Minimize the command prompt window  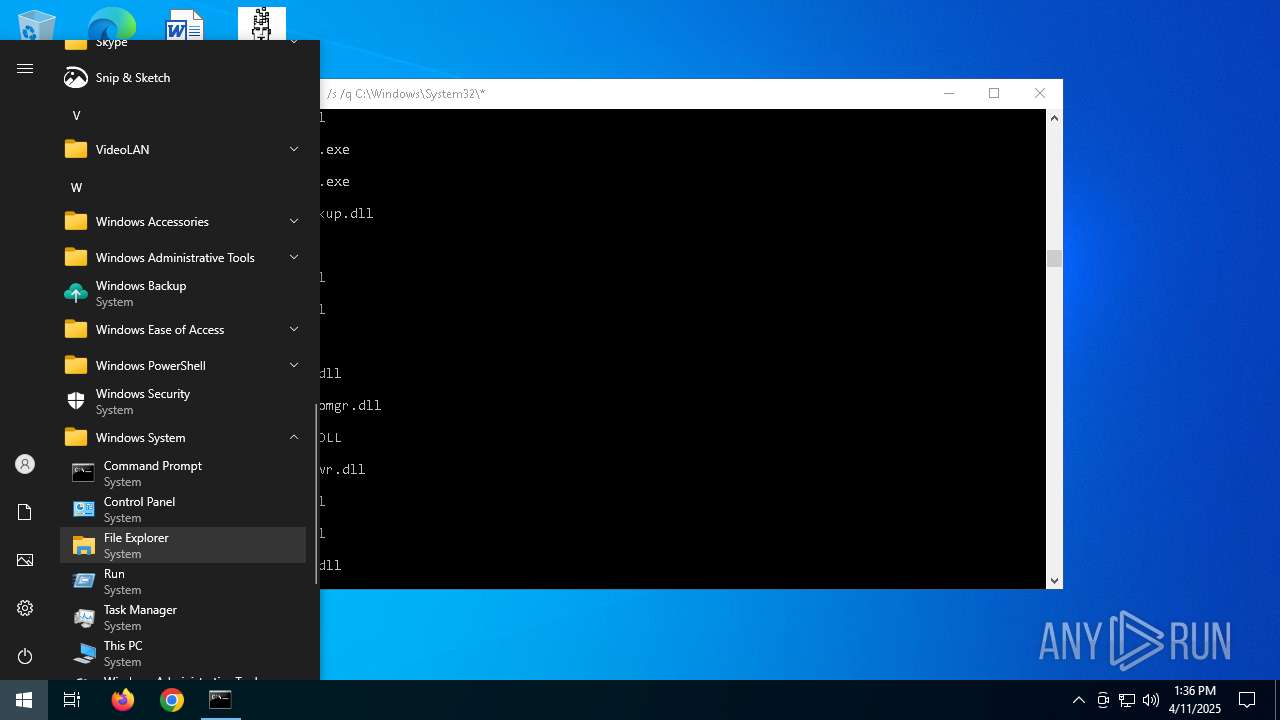tap(949, 93)
